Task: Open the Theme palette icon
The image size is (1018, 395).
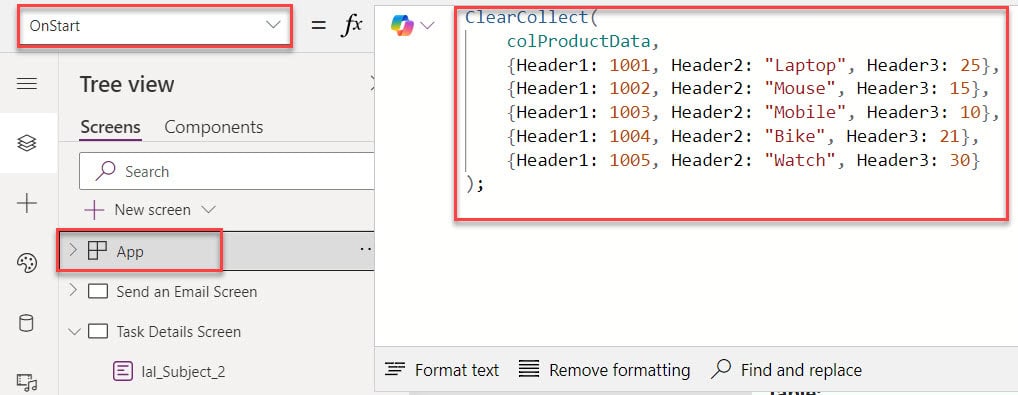Action: click(x=27, y=263)
